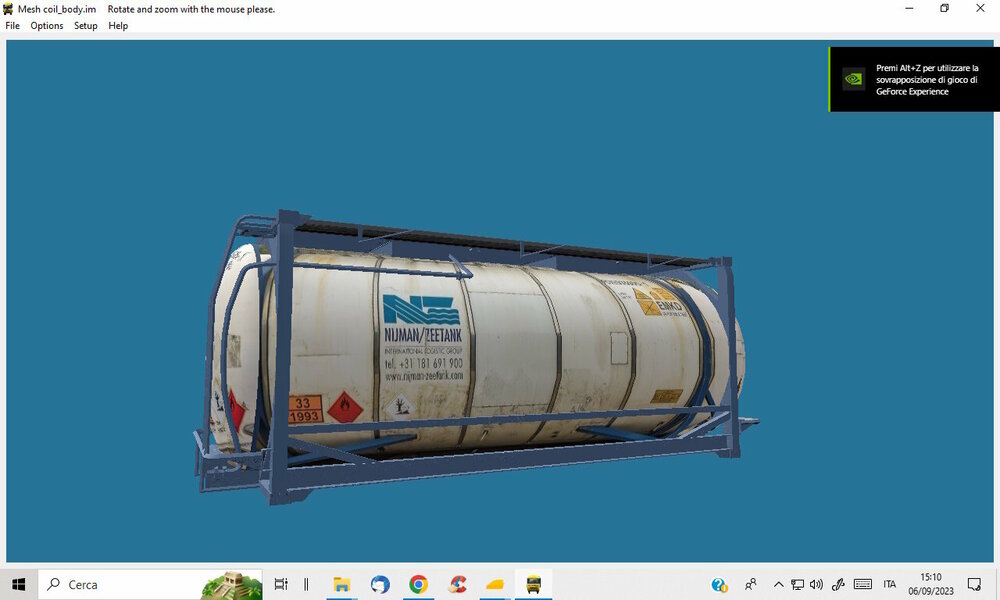The image size is (1000, 600).
Task: Open the File menu
Action: 12,26
